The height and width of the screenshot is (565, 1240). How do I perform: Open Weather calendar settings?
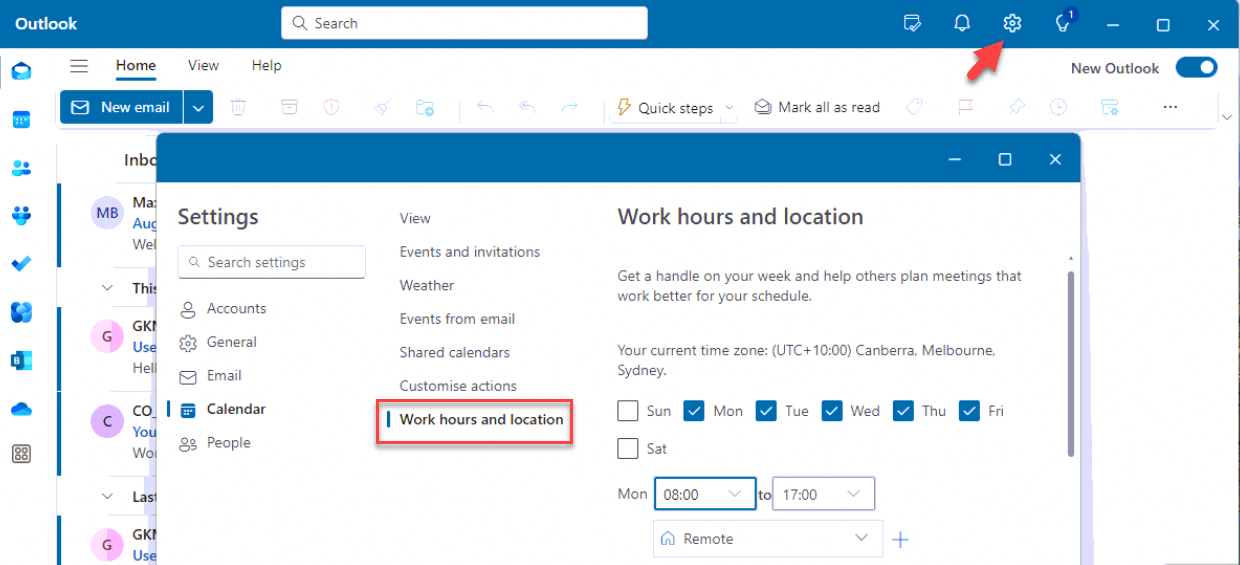(427, 285)
